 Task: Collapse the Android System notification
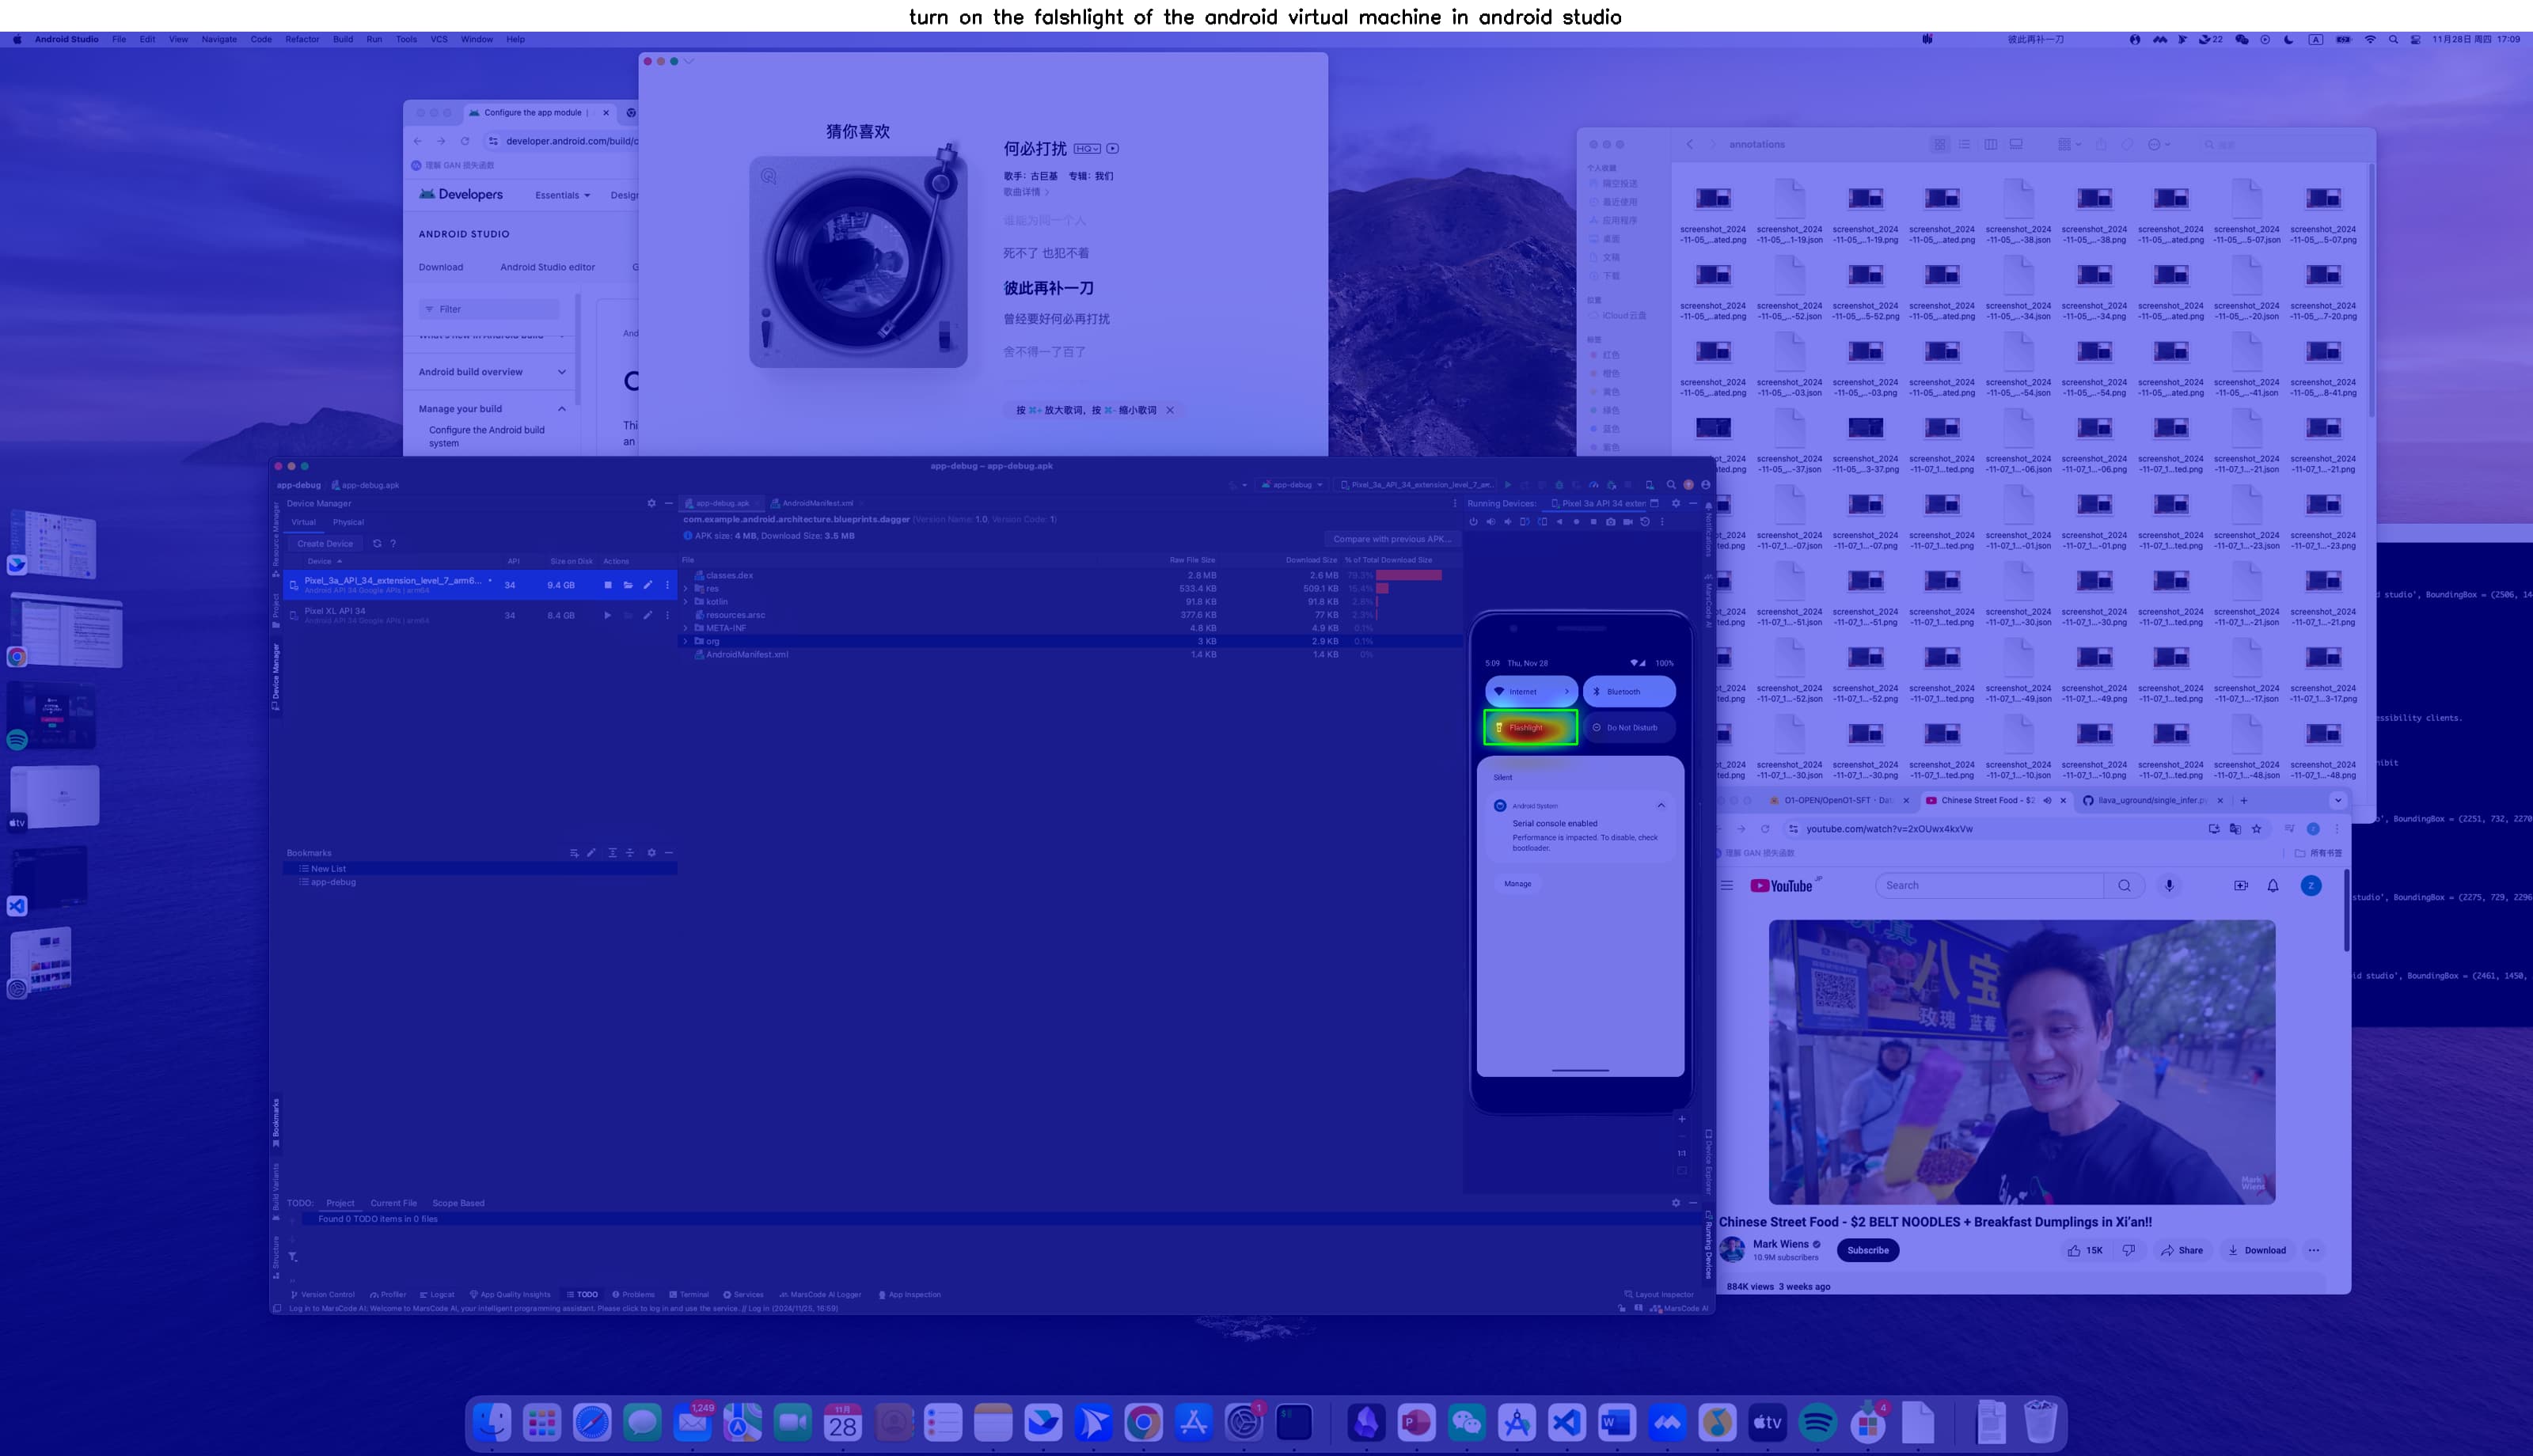(x=1661, y=805)
